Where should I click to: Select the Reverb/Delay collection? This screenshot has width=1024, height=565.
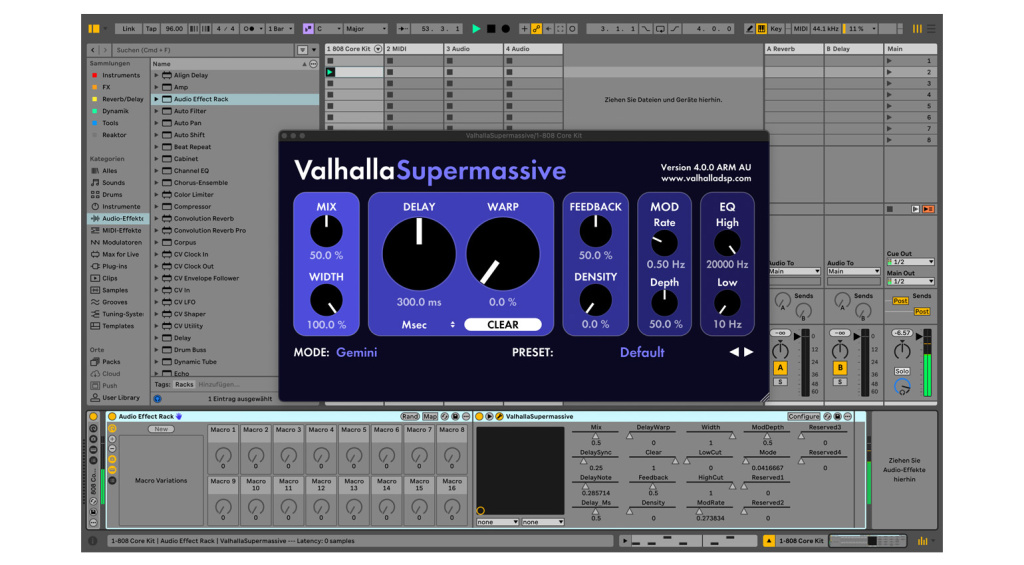point(118,99)
